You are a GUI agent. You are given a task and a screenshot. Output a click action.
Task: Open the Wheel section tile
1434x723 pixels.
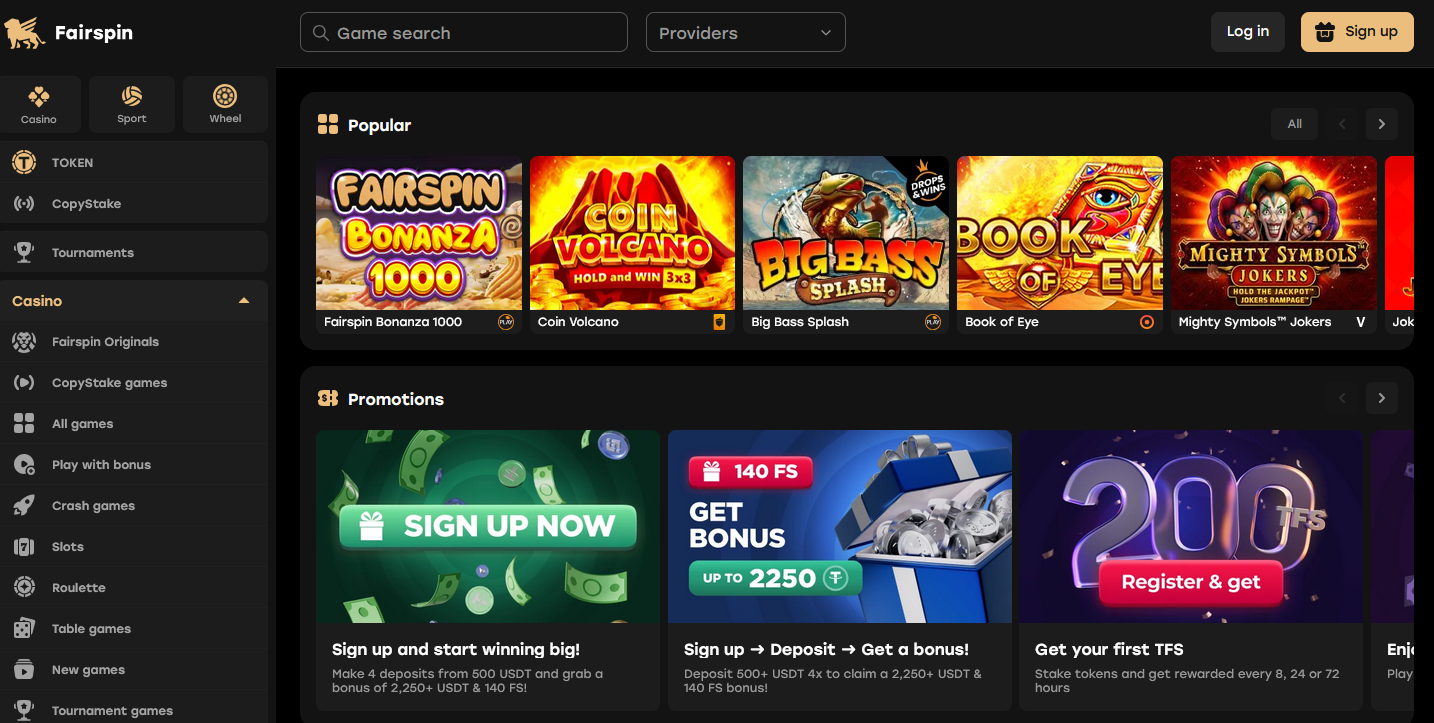point(225,104)
